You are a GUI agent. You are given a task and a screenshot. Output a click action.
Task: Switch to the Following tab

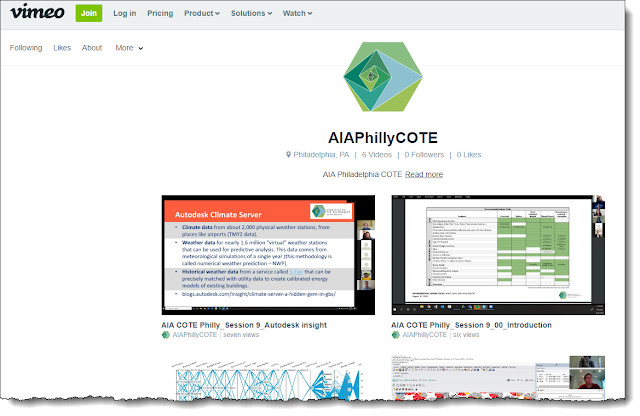click(26, 48)
